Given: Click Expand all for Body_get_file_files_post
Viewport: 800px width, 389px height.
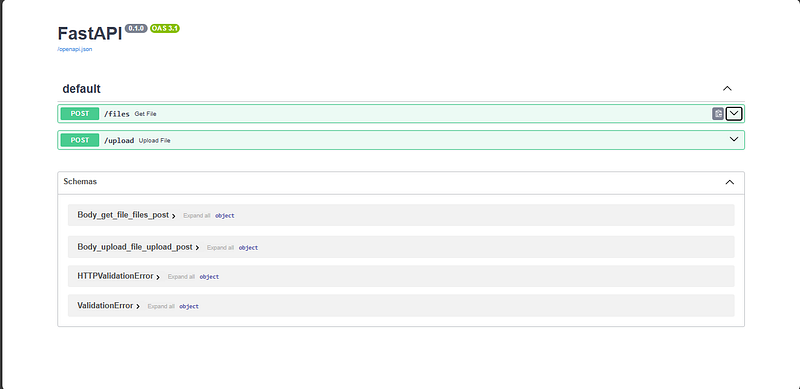Looking at the screenshot, I should 196,216.
